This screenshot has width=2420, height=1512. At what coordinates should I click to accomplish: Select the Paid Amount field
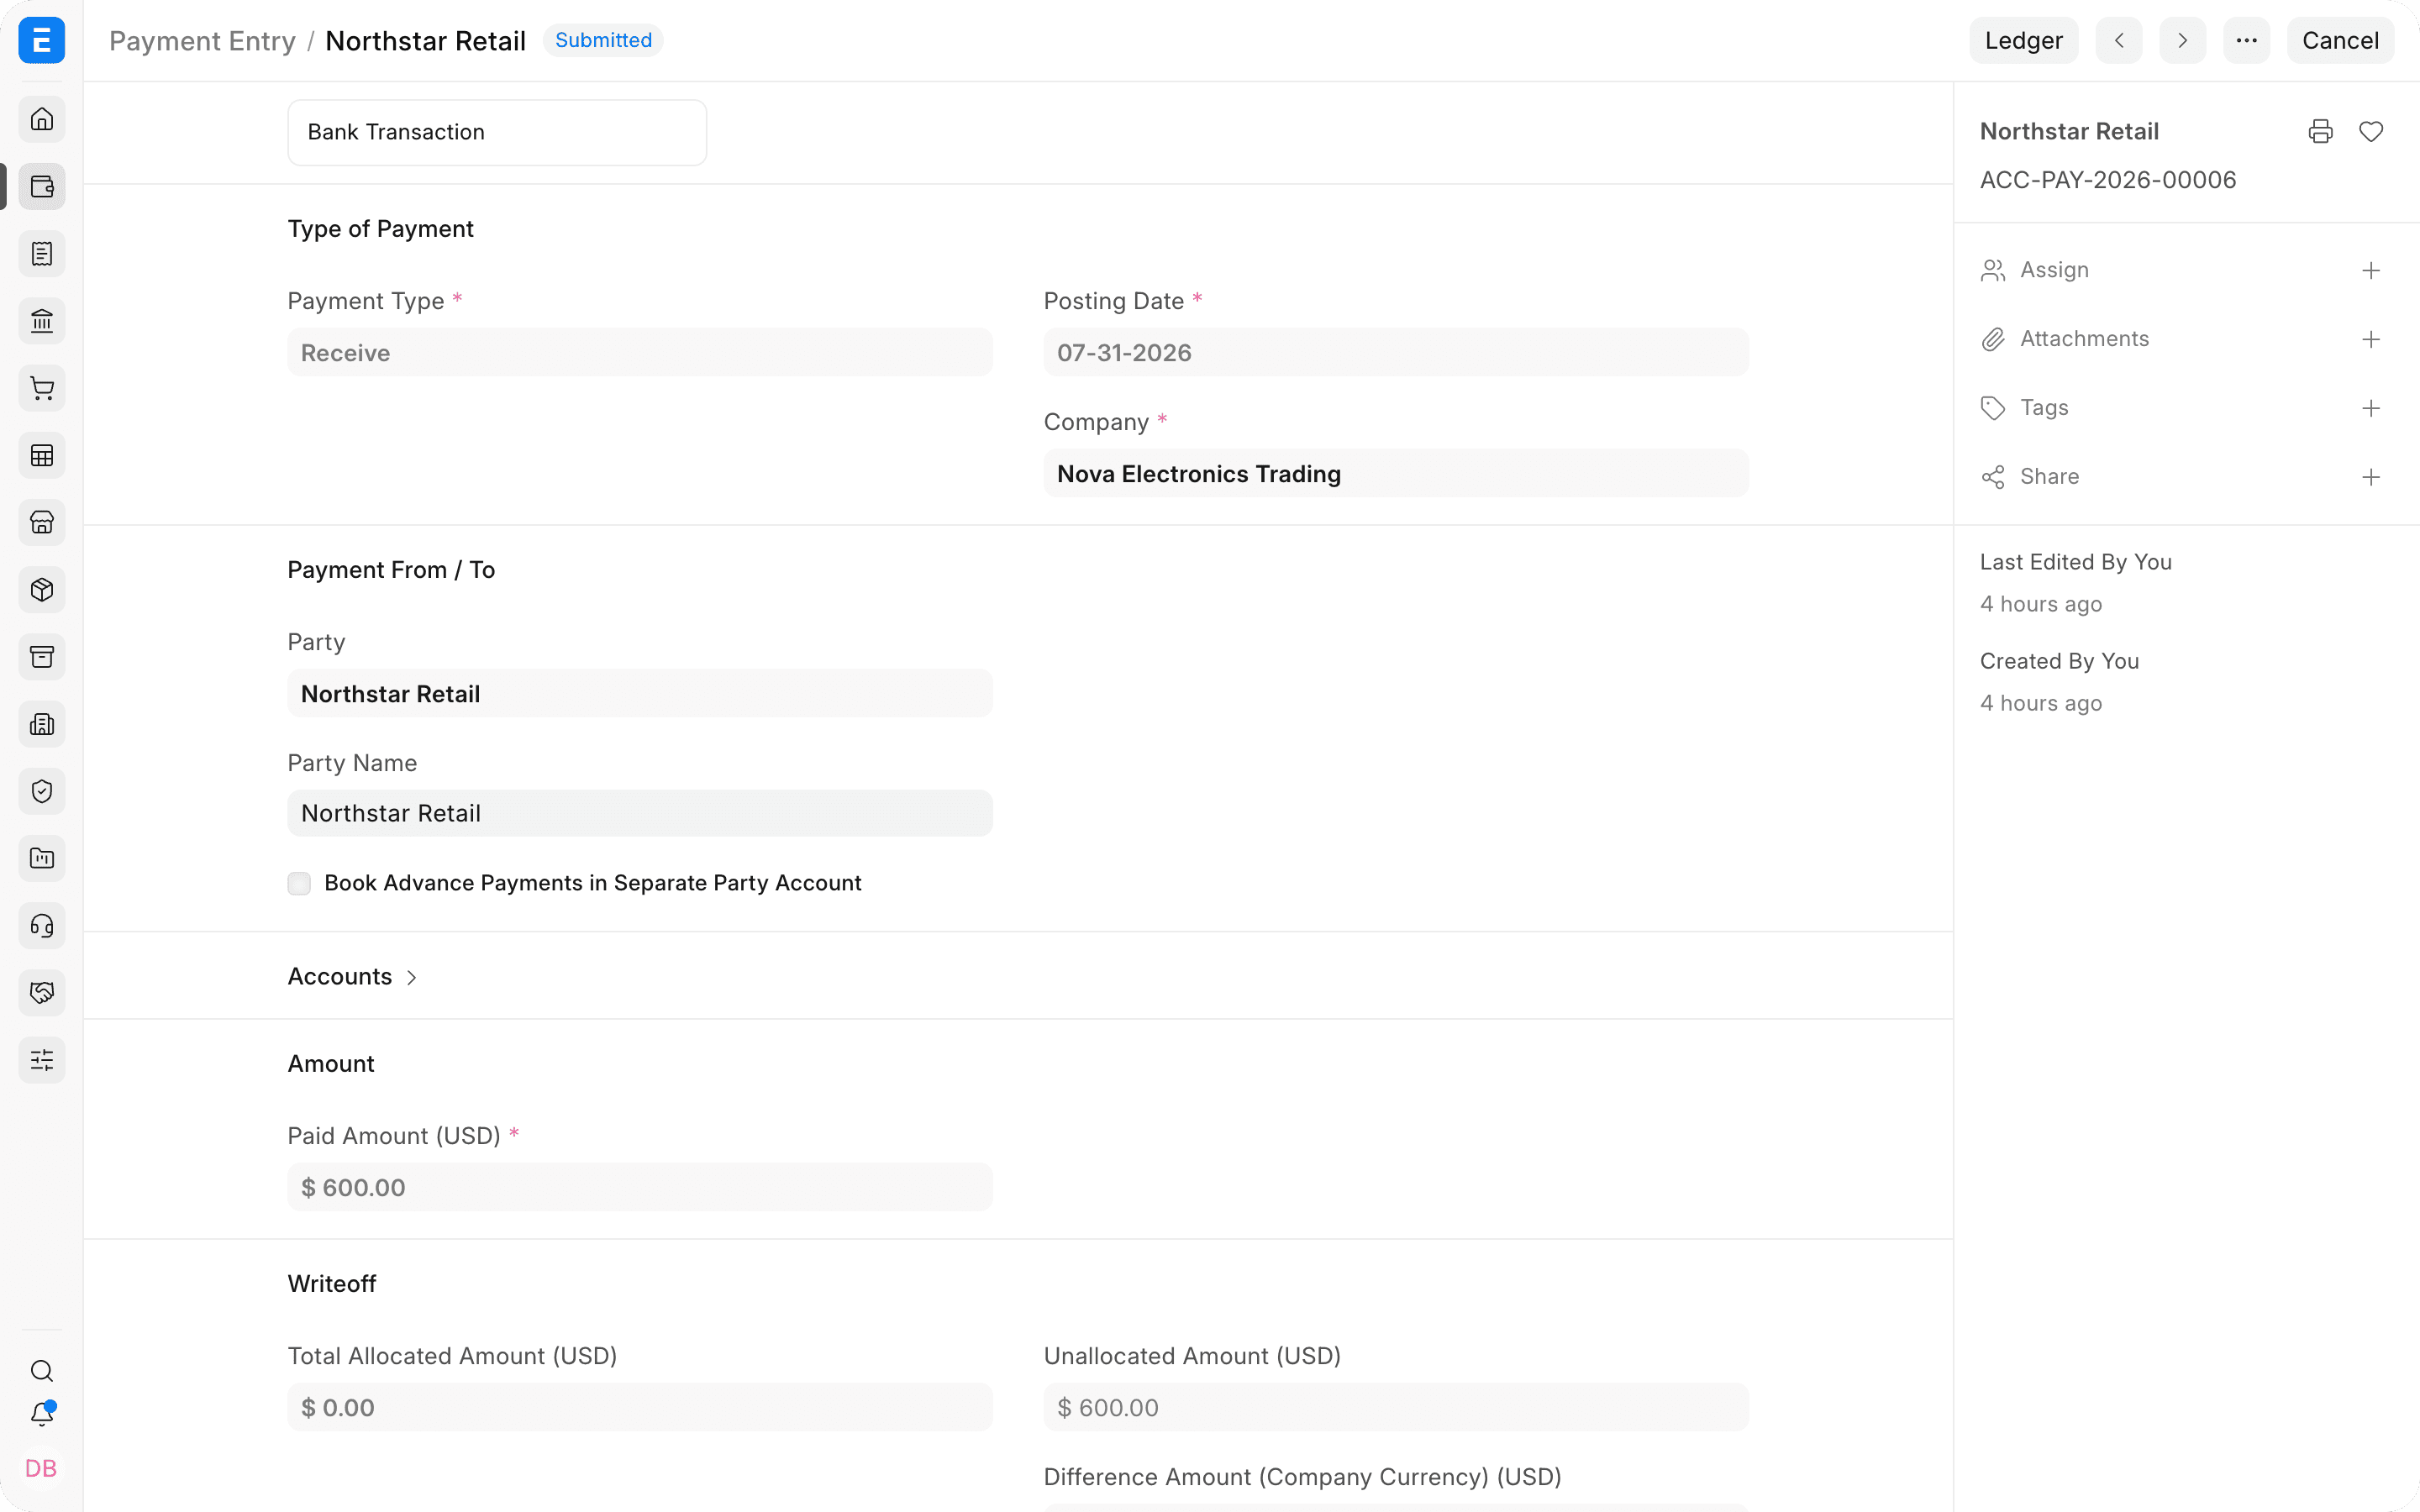pos(640,1187)
